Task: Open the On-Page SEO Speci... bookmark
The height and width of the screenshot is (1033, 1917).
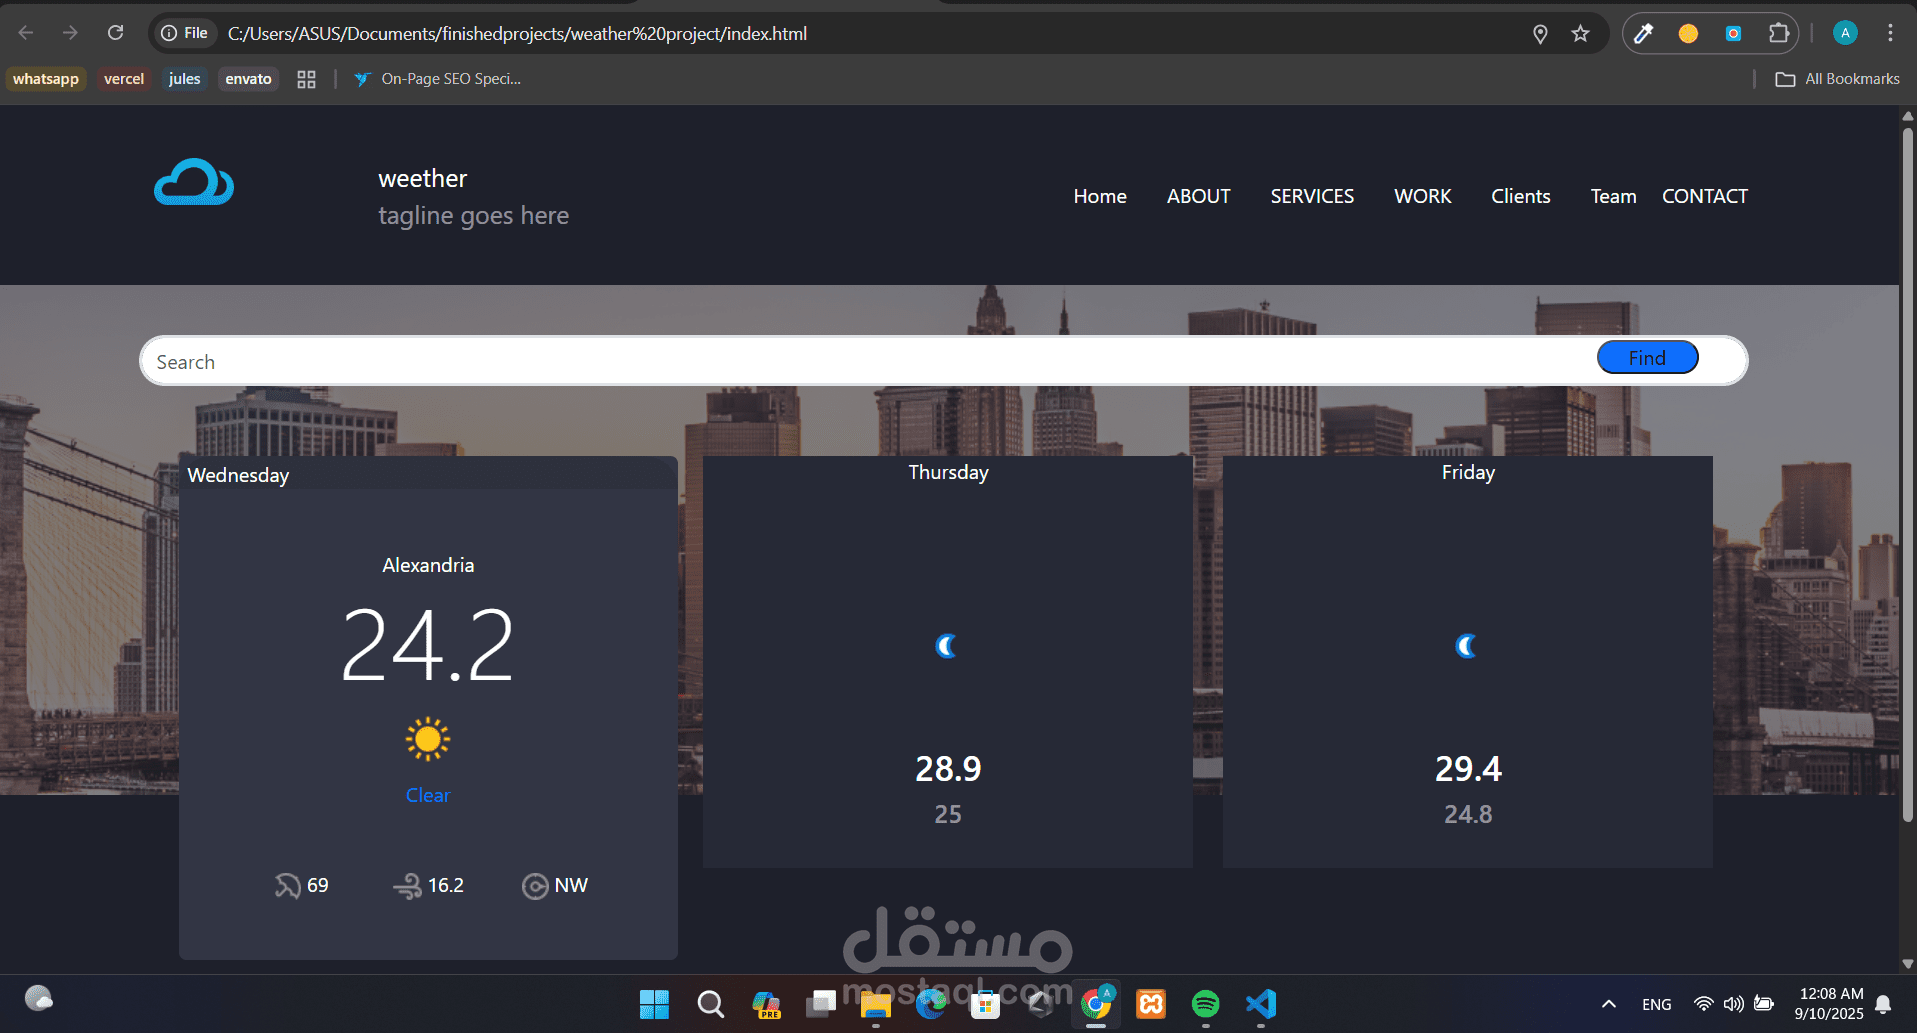Action: click(x=438, y=79)
